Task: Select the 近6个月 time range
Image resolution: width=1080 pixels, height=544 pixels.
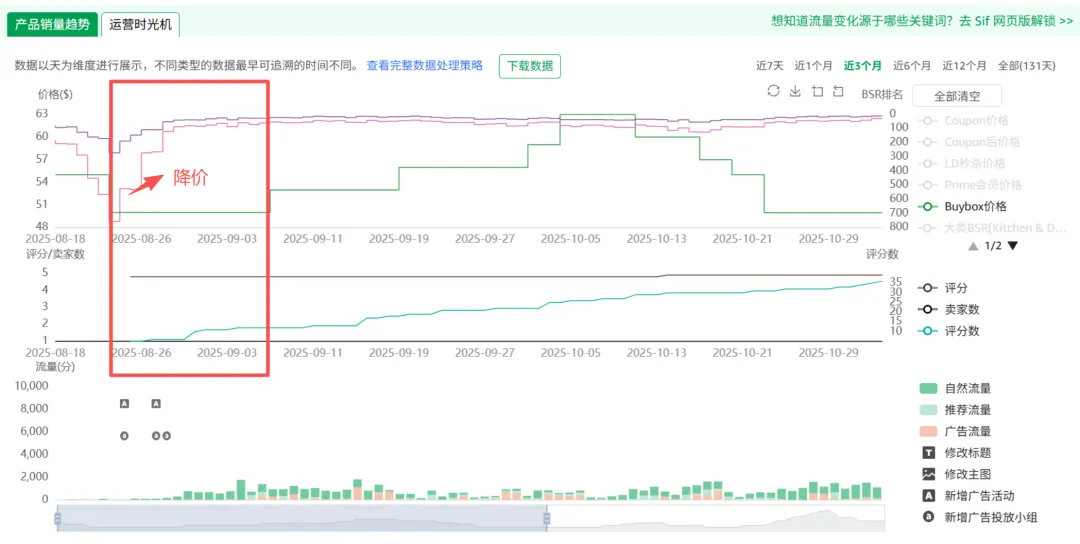Action: click(912, 65)
